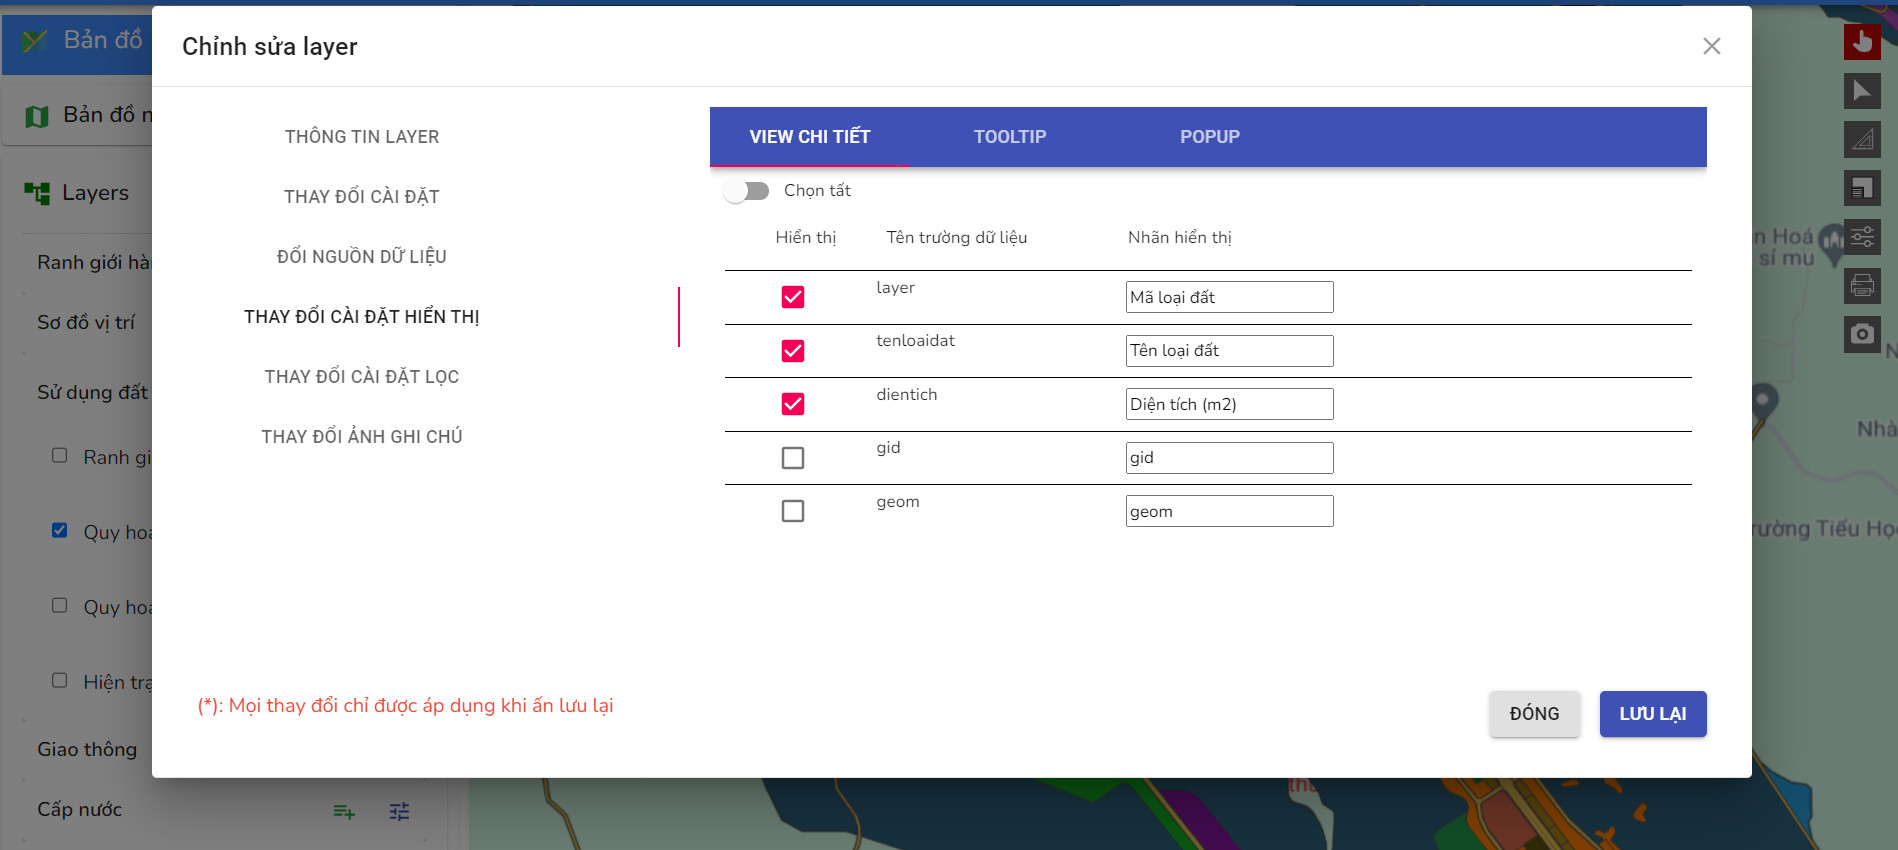Uncheck the layer field visibility checkbox
The width and height of the screenshot is (1898, 850).
(793, 297)
